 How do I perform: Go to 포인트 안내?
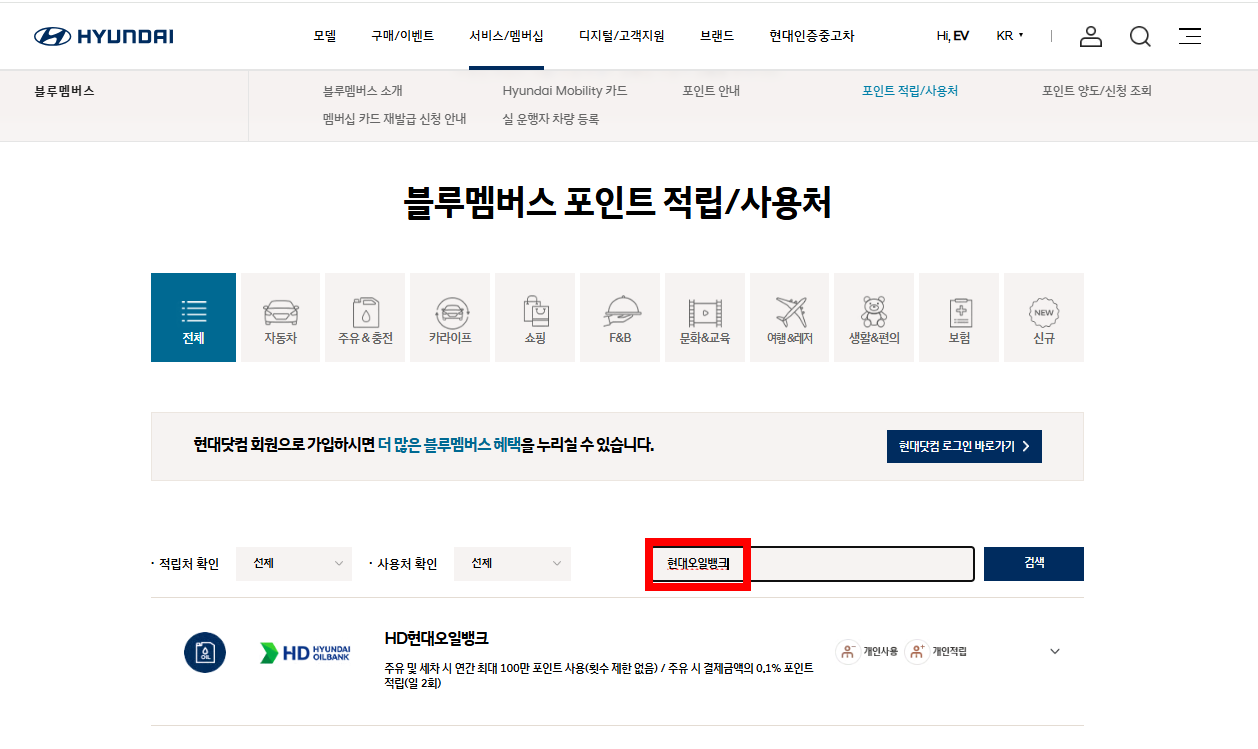711,91
